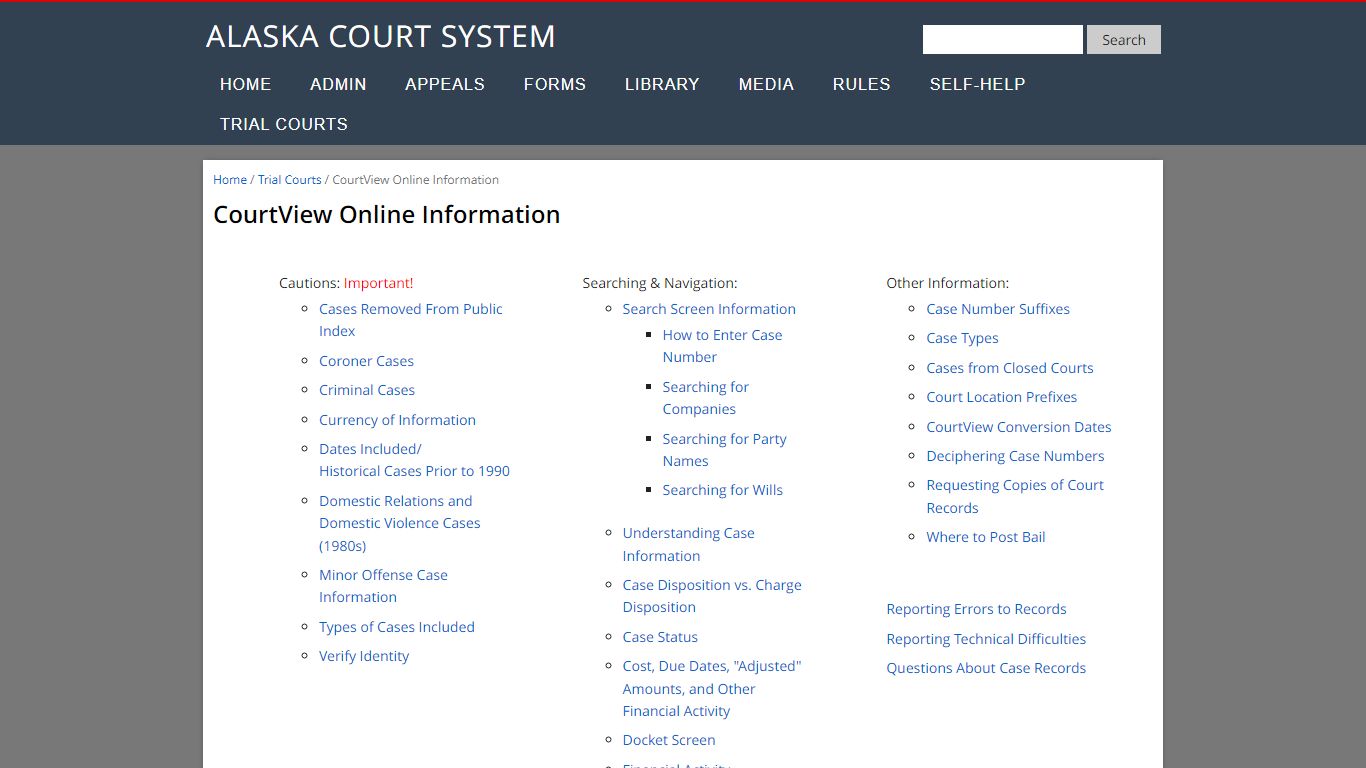The width and height of the screenshot is (1366, 768).
Task: Open Cost, Due Dates, Adjusted Amounts link
Action: point(712,688)
